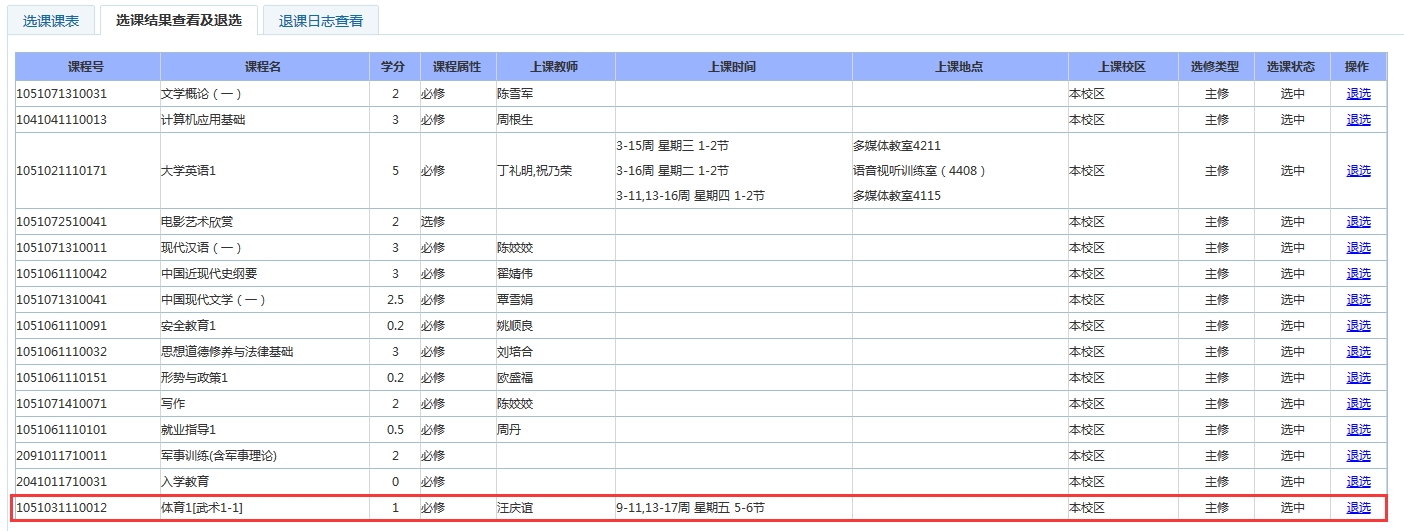Withdraw from 就业指导1 via 退选
The width and height of the screenshot is (1404, 531).
[1358, 430]
